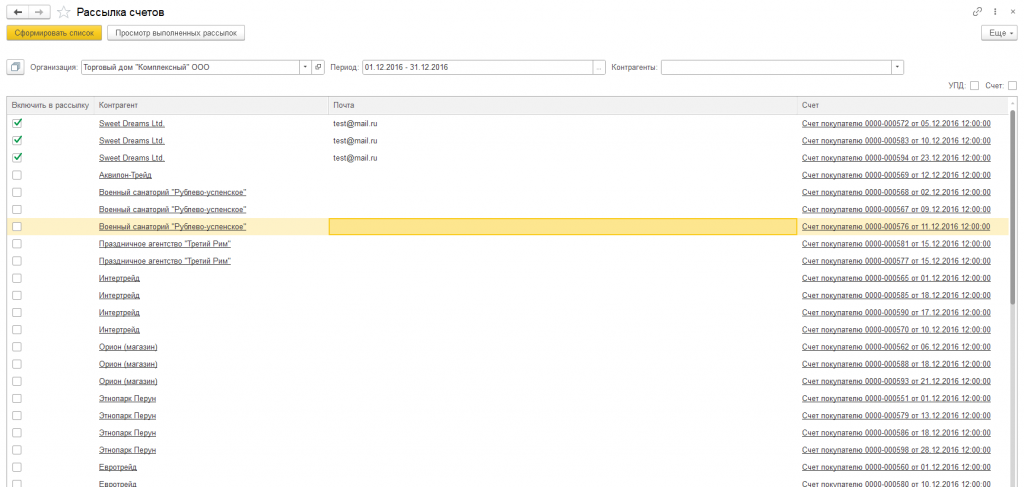Screen dimensions: 1024x487
Task: Open Просмотр выполненных рассылок
Action: 176,33
